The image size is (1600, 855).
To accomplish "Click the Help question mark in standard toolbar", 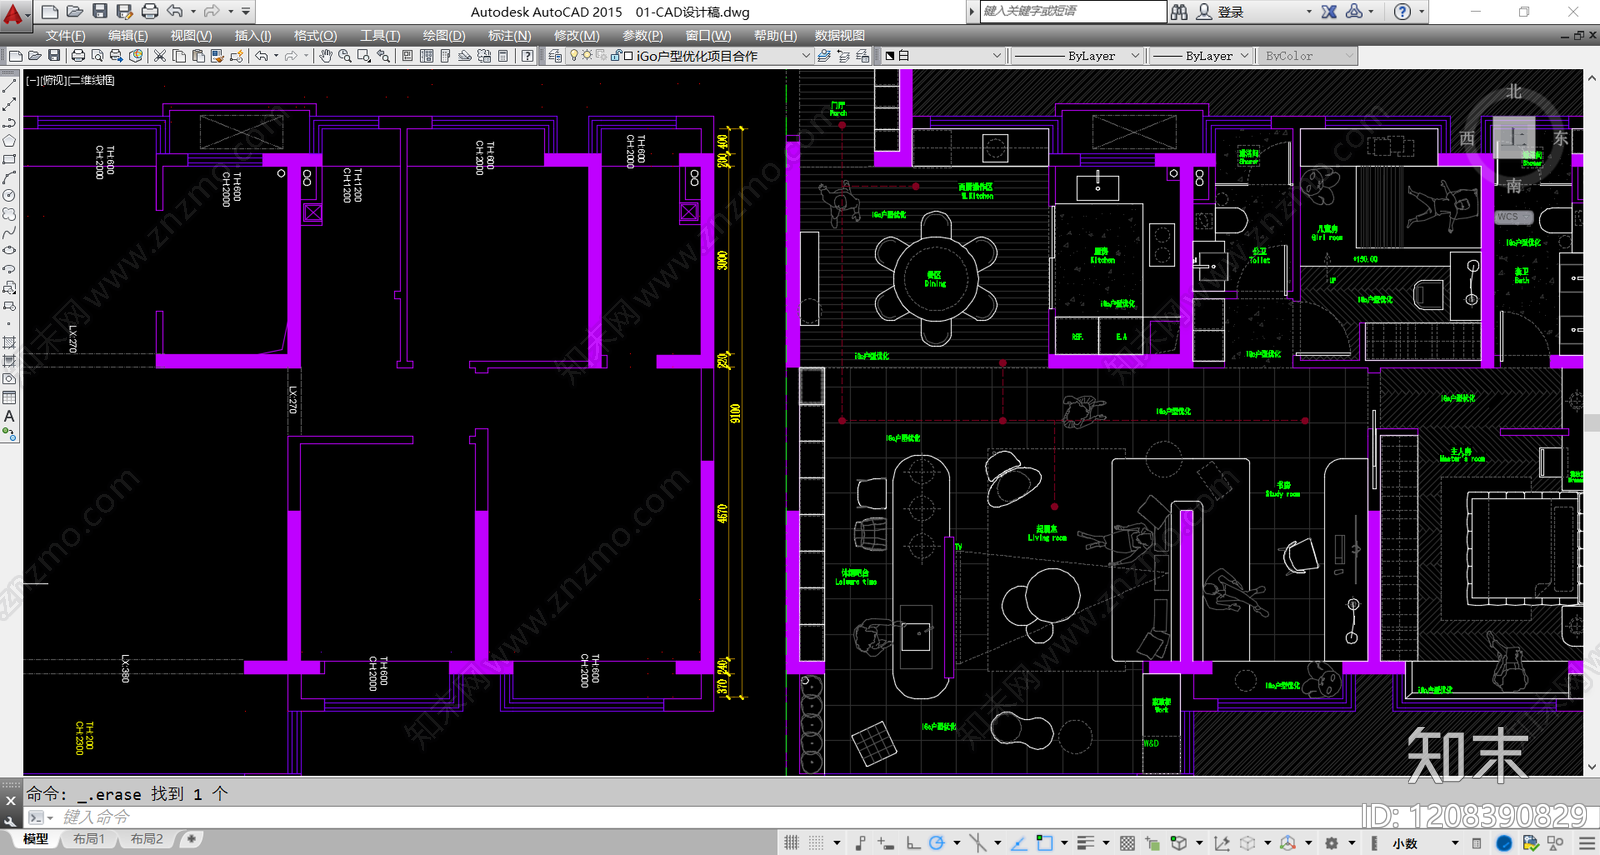I will [527, 56].
